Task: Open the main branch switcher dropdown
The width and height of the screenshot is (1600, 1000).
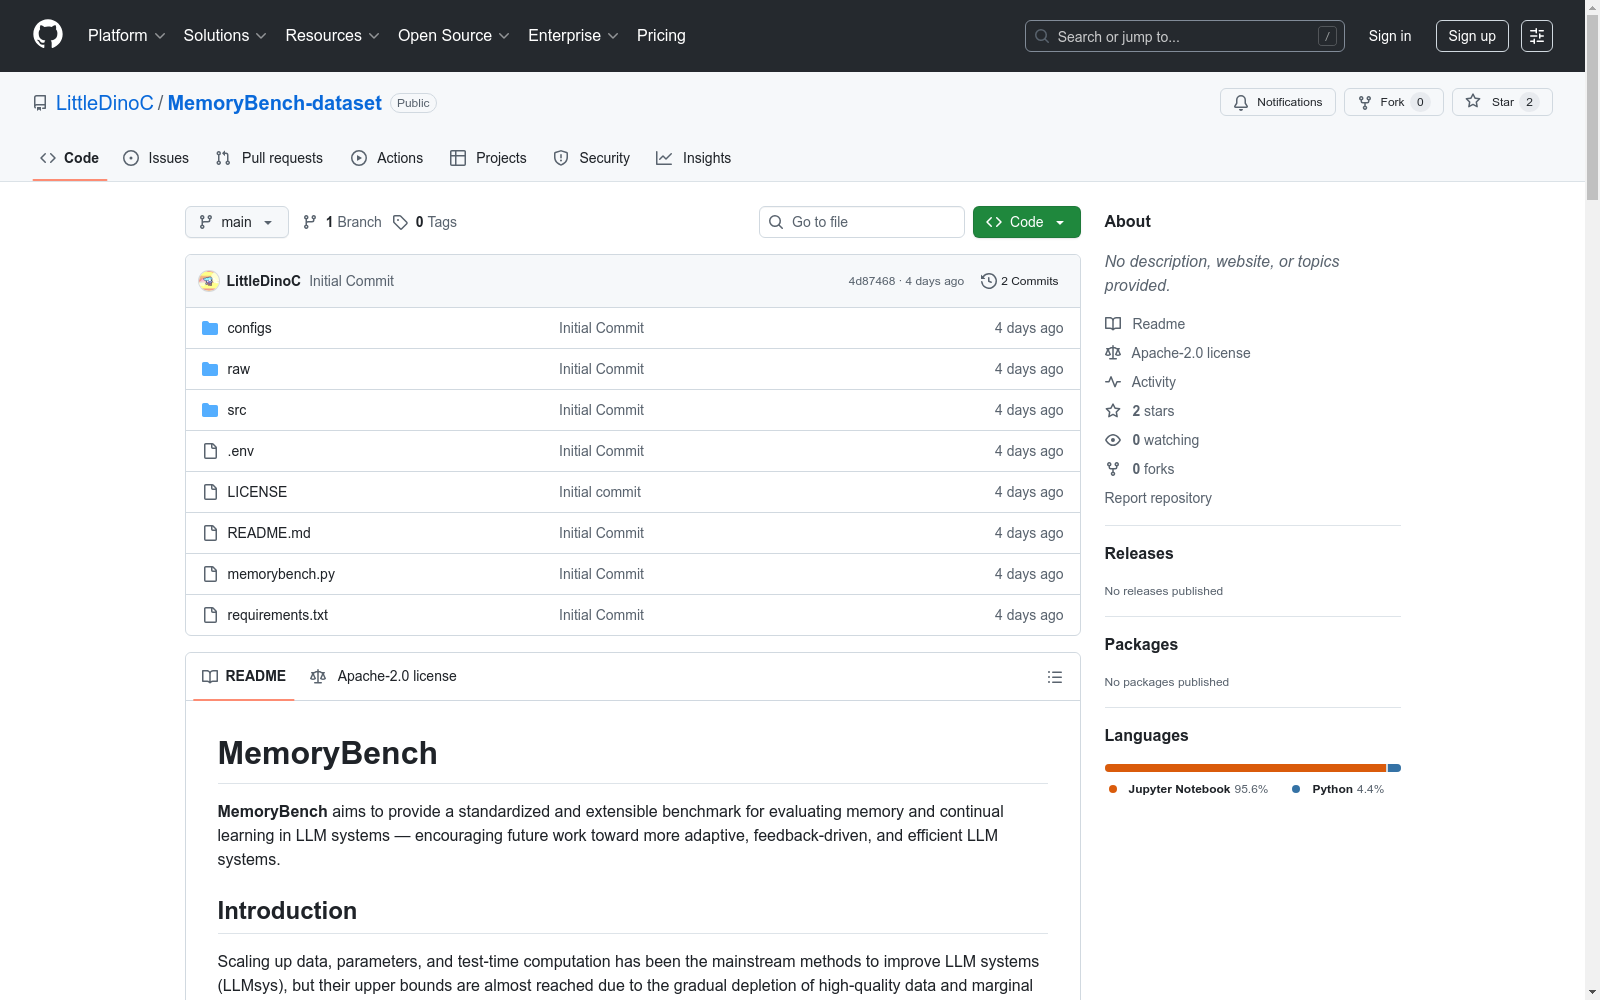Action: 237,222
